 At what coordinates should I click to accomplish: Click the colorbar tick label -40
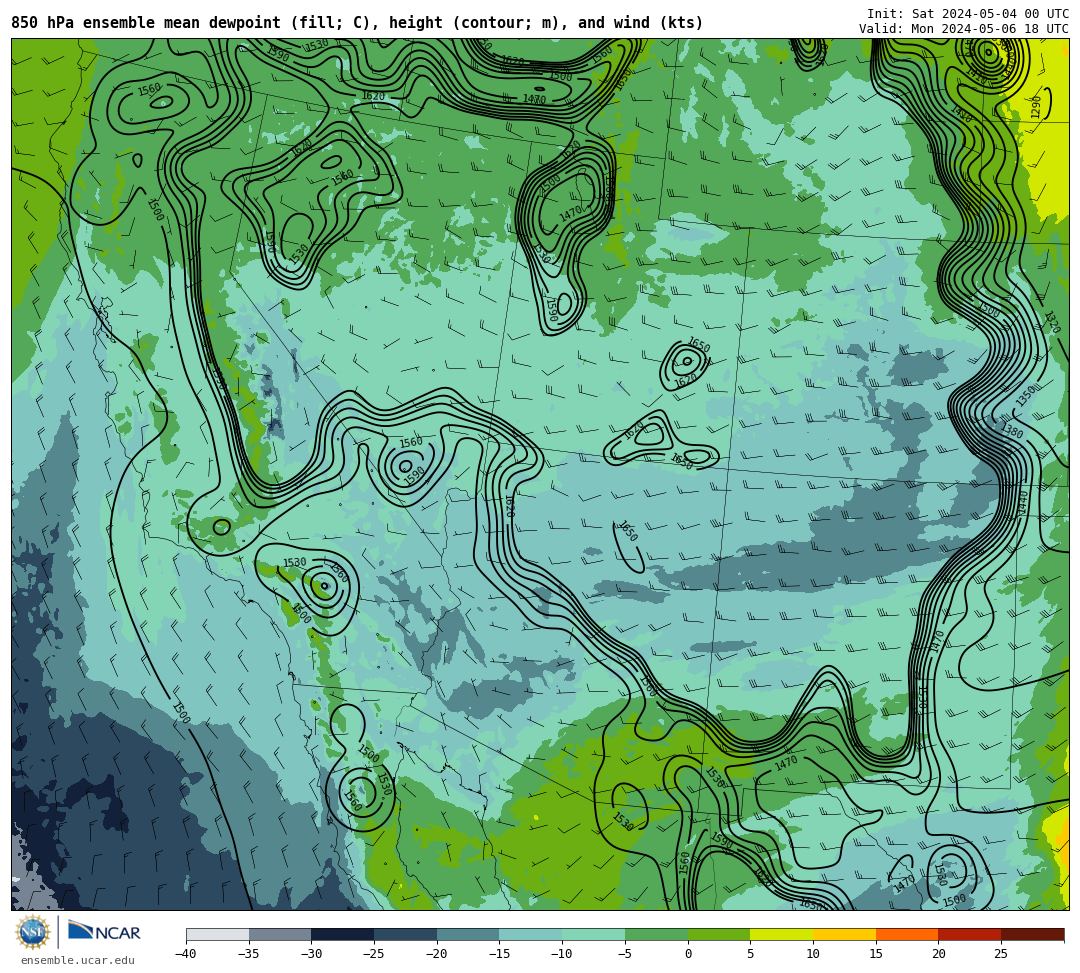point(185,954)
